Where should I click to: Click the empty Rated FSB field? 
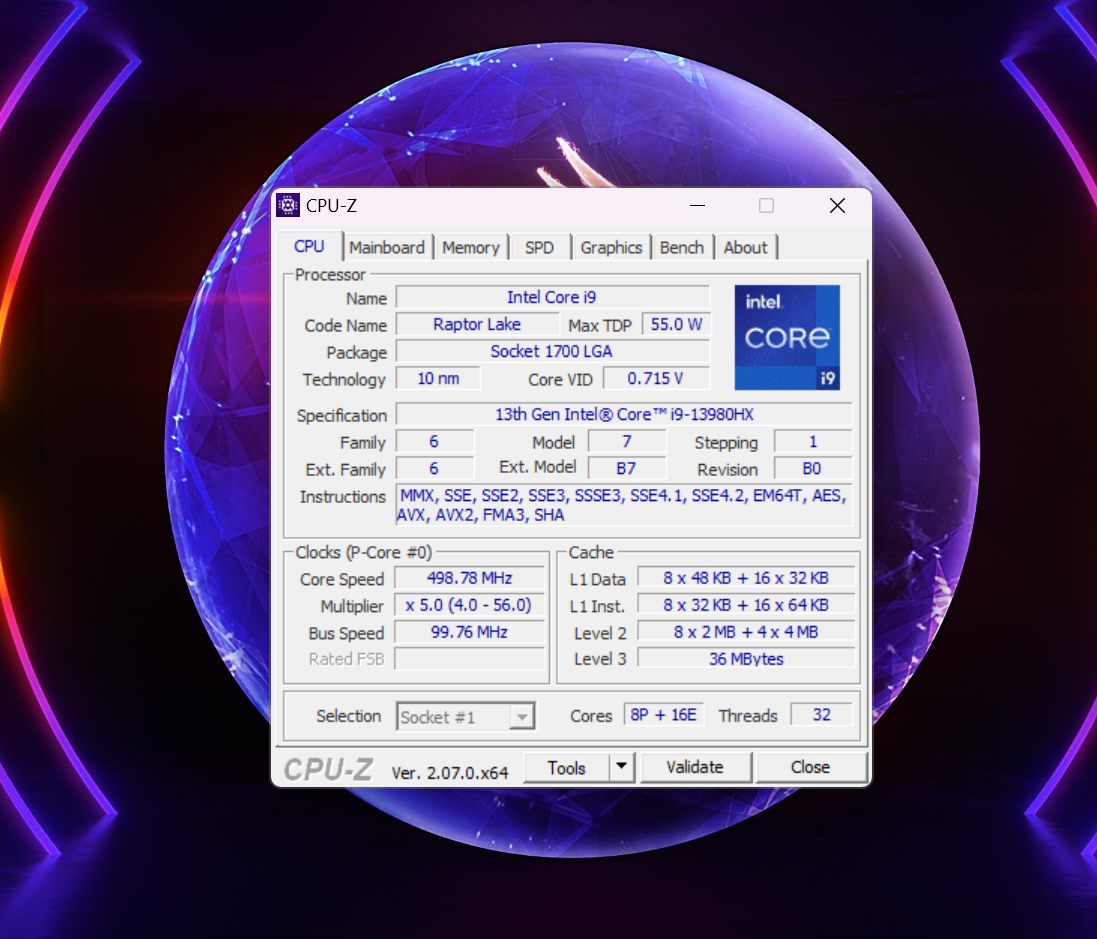click(x=469, y=659)
